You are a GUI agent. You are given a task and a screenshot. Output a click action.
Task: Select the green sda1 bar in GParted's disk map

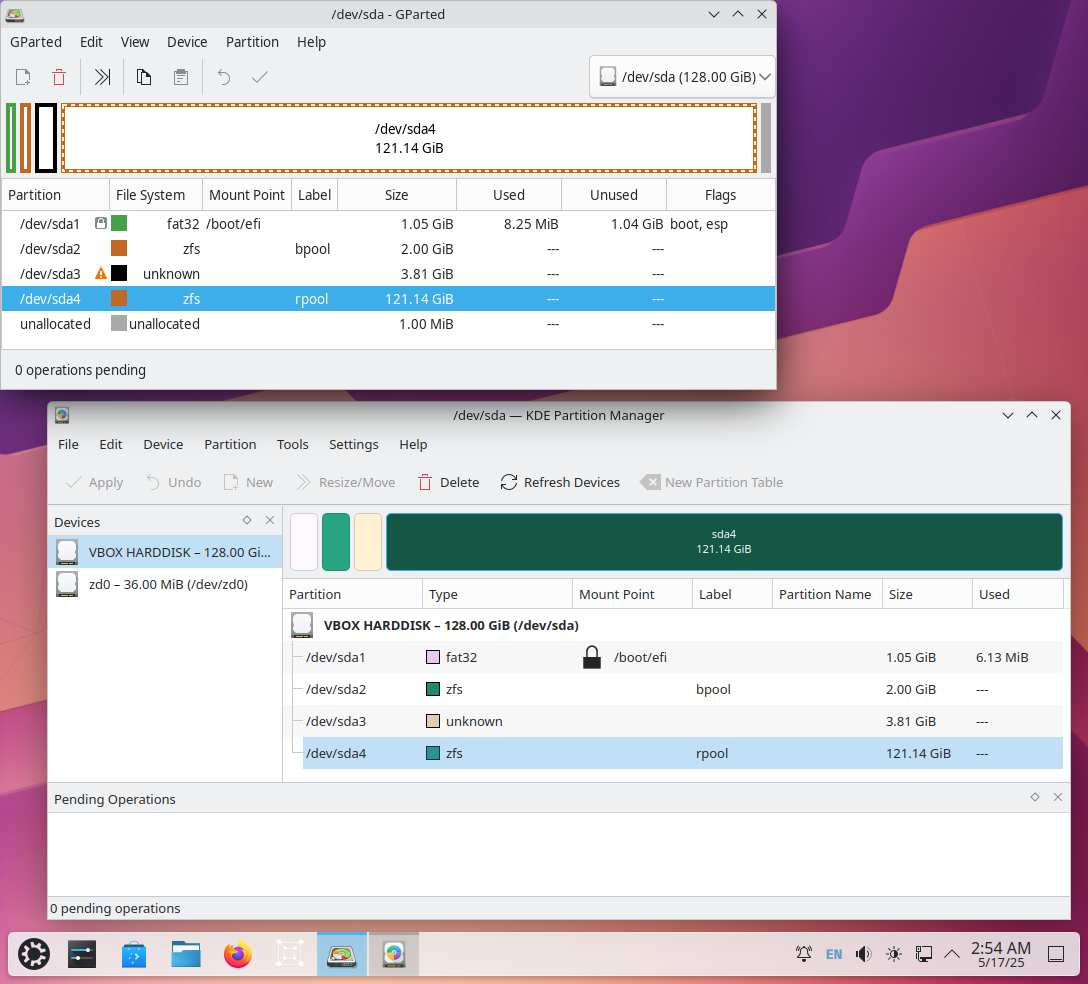tap(11, 138)
